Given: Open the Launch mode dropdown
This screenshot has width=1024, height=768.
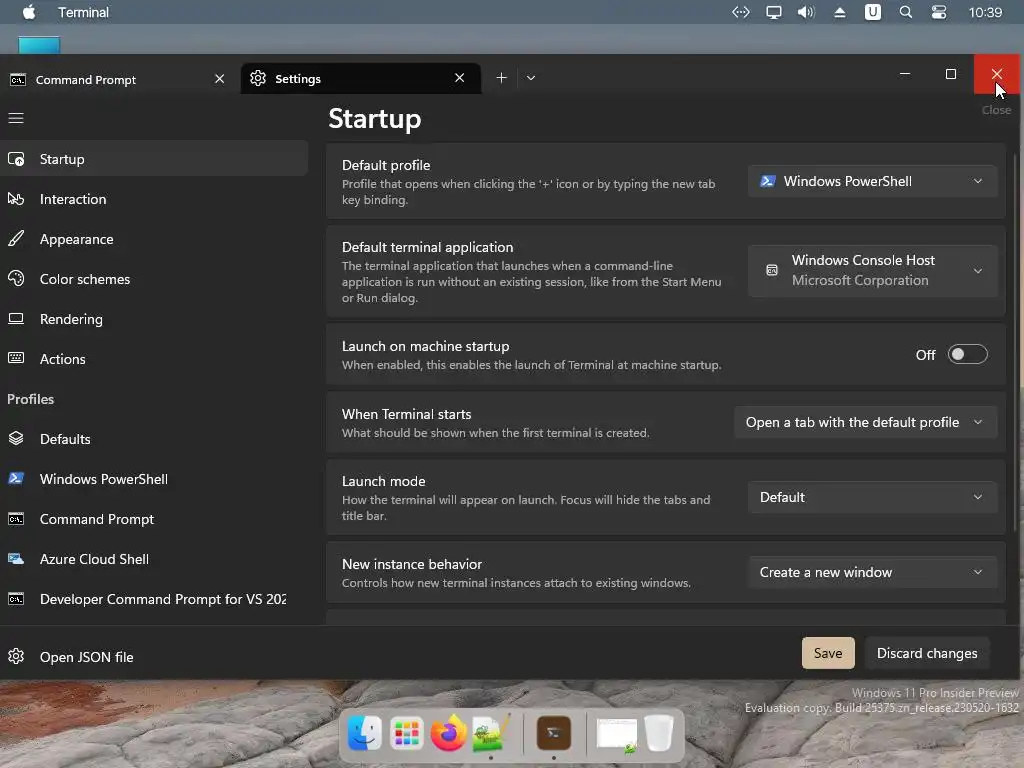Looking at the screenshot, I should (872, 497).
